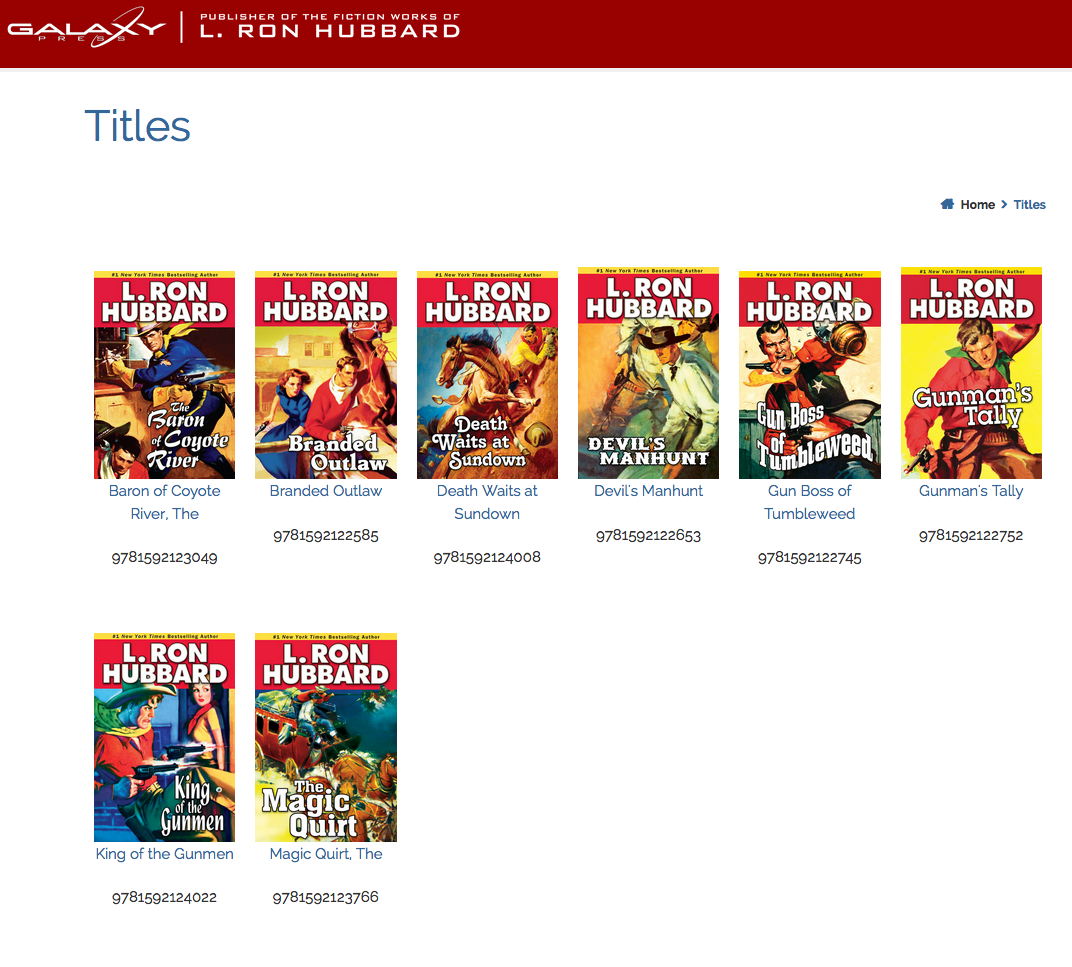Click the 'Gunman's Tally' title link
This screenshot has width=1072, height=967.
(971, 491)
